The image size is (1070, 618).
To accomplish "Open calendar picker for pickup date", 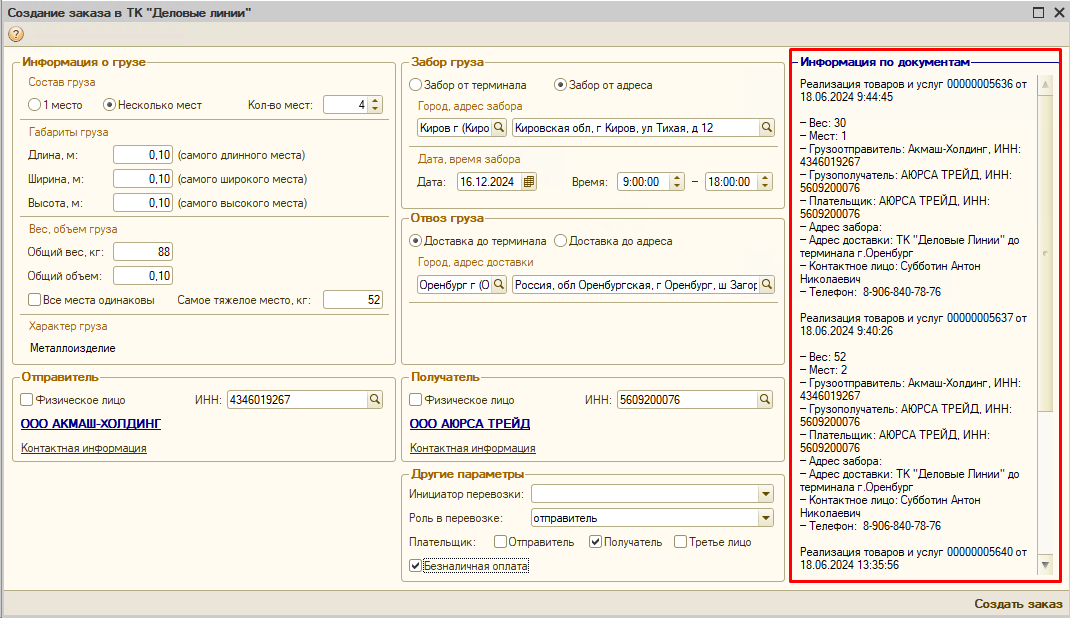I will pos(529,181).
